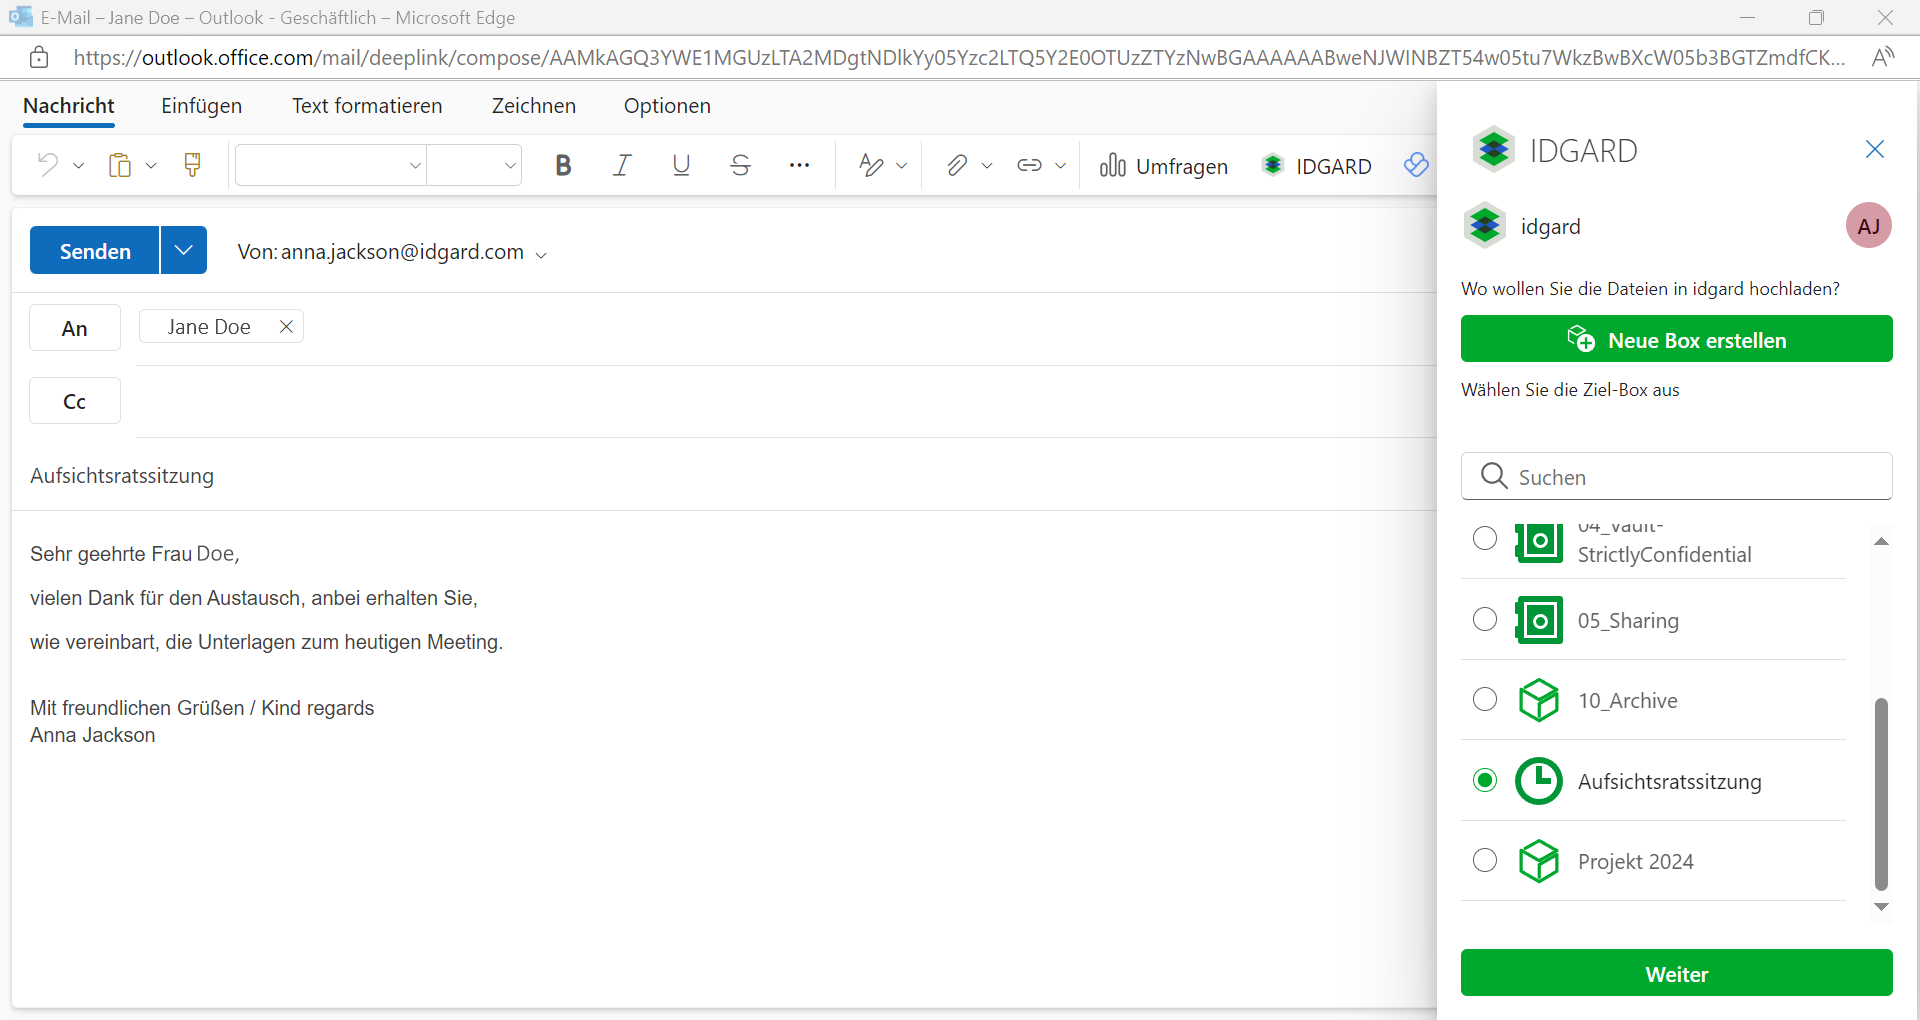Select the 04_Vault-StrictlyConfidential radio button
1920x1020 pixels.
click(1485, 538)
